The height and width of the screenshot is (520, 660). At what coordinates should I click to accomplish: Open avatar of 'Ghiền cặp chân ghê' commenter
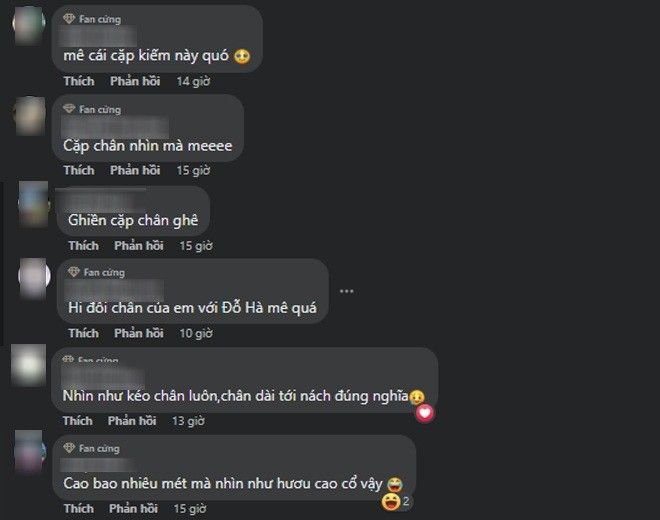33,204
